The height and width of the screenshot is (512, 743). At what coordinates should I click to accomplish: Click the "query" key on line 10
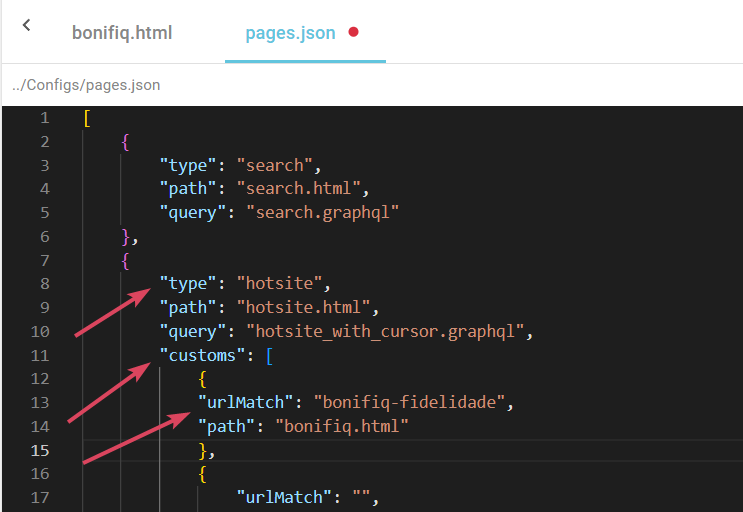(x=193, y=331)
